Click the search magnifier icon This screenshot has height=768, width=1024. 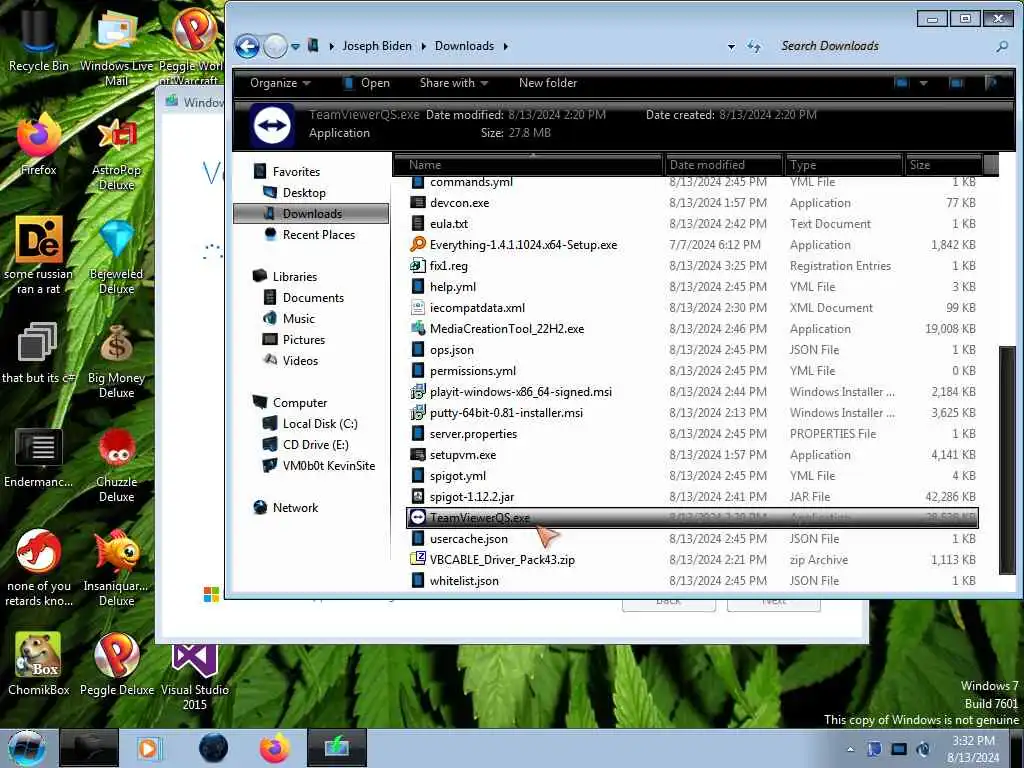[x=1002, y=46]
